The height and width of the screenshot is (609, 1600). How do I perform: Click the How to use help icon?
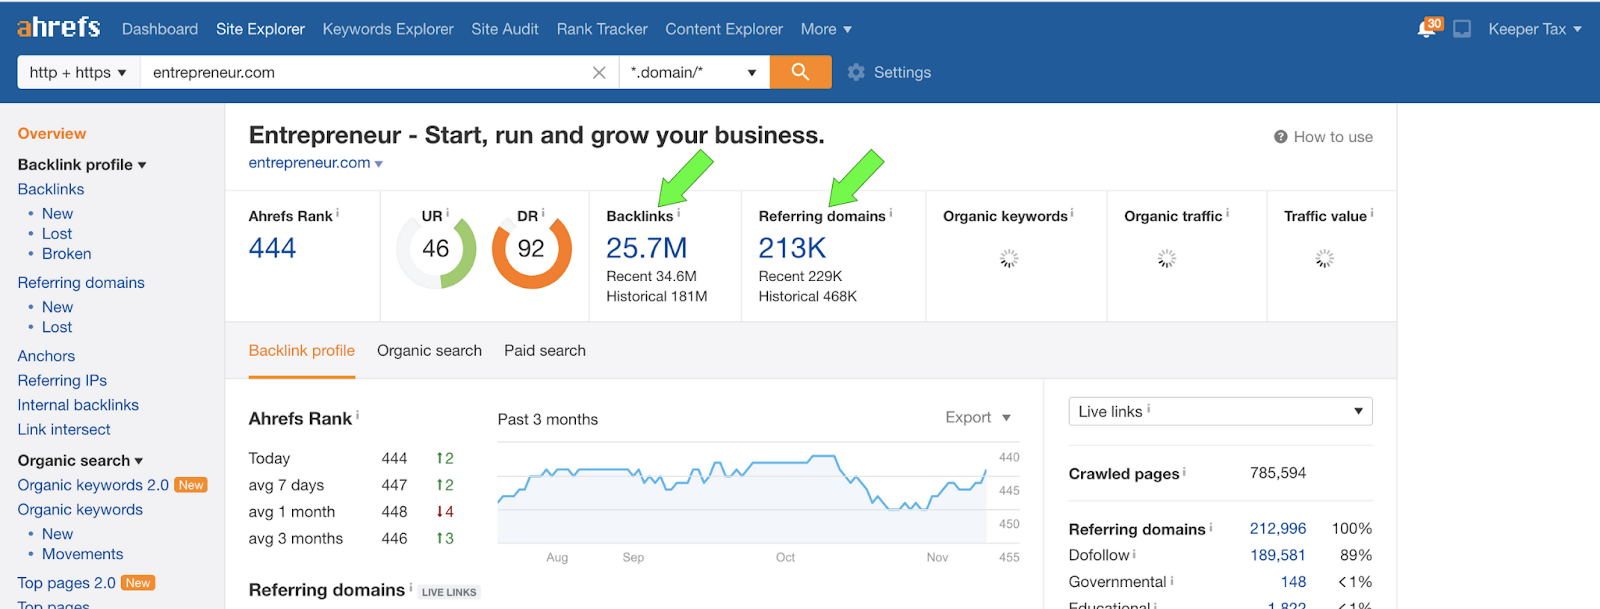[1280, 137]
